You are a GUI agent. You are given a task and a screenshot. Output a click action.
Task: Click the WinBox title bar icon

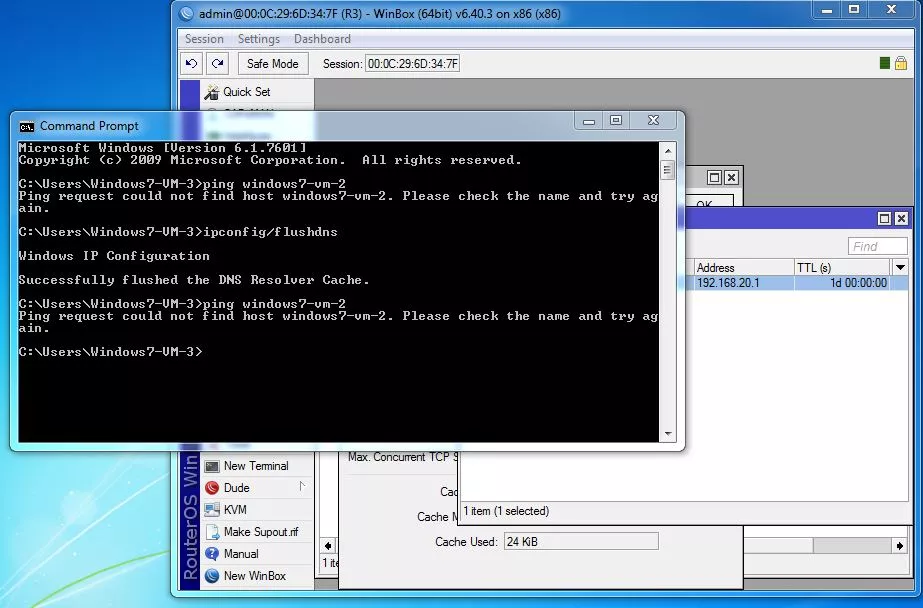[187, 14]
